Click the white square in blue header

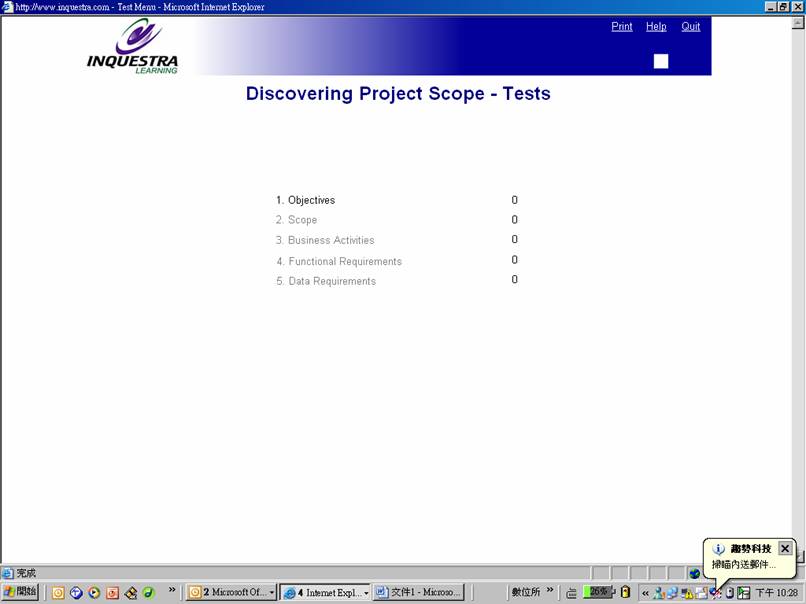point(661,61)
